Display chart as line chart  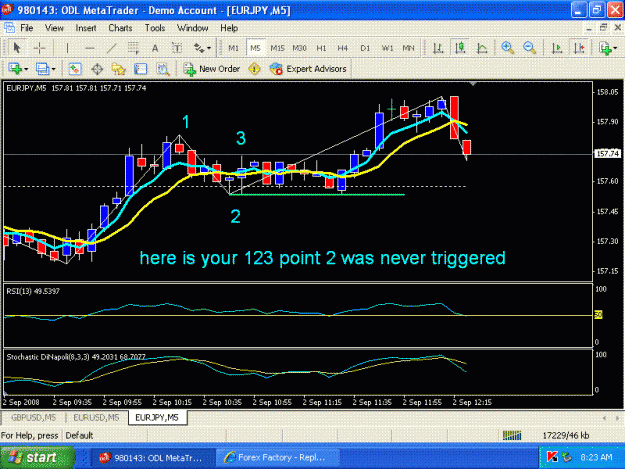(482, 48)
